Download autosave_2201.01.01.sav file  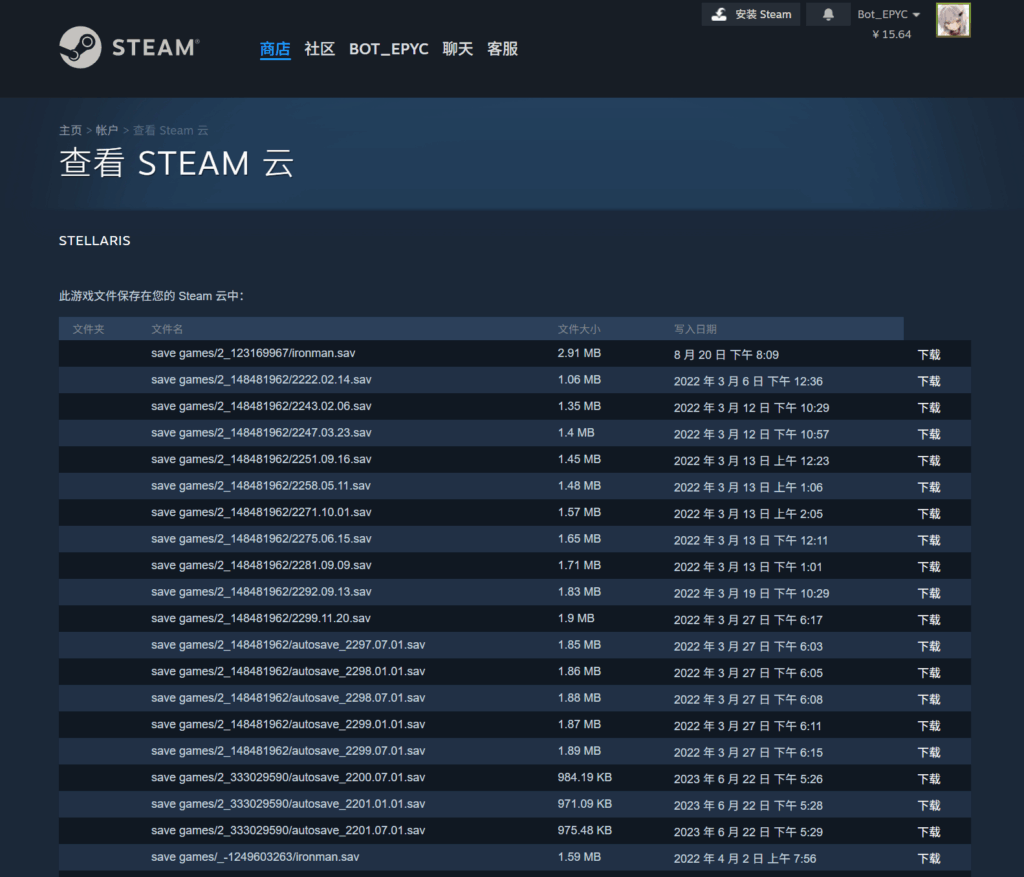click(929, 806)
